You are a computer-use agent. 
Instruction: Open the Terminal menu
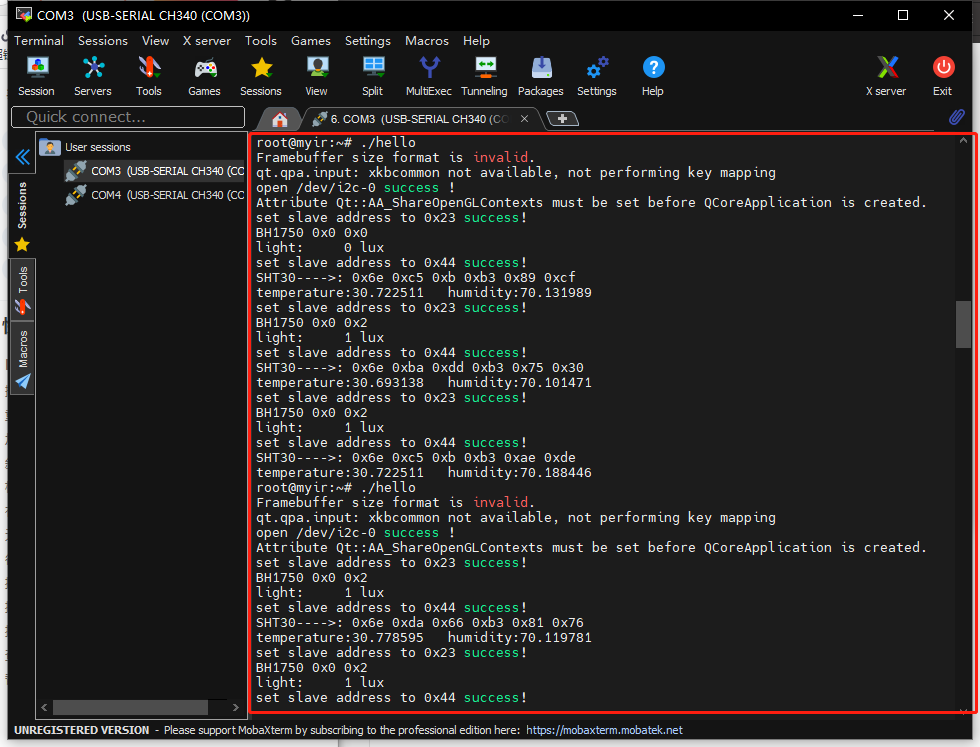pos(39,41)
